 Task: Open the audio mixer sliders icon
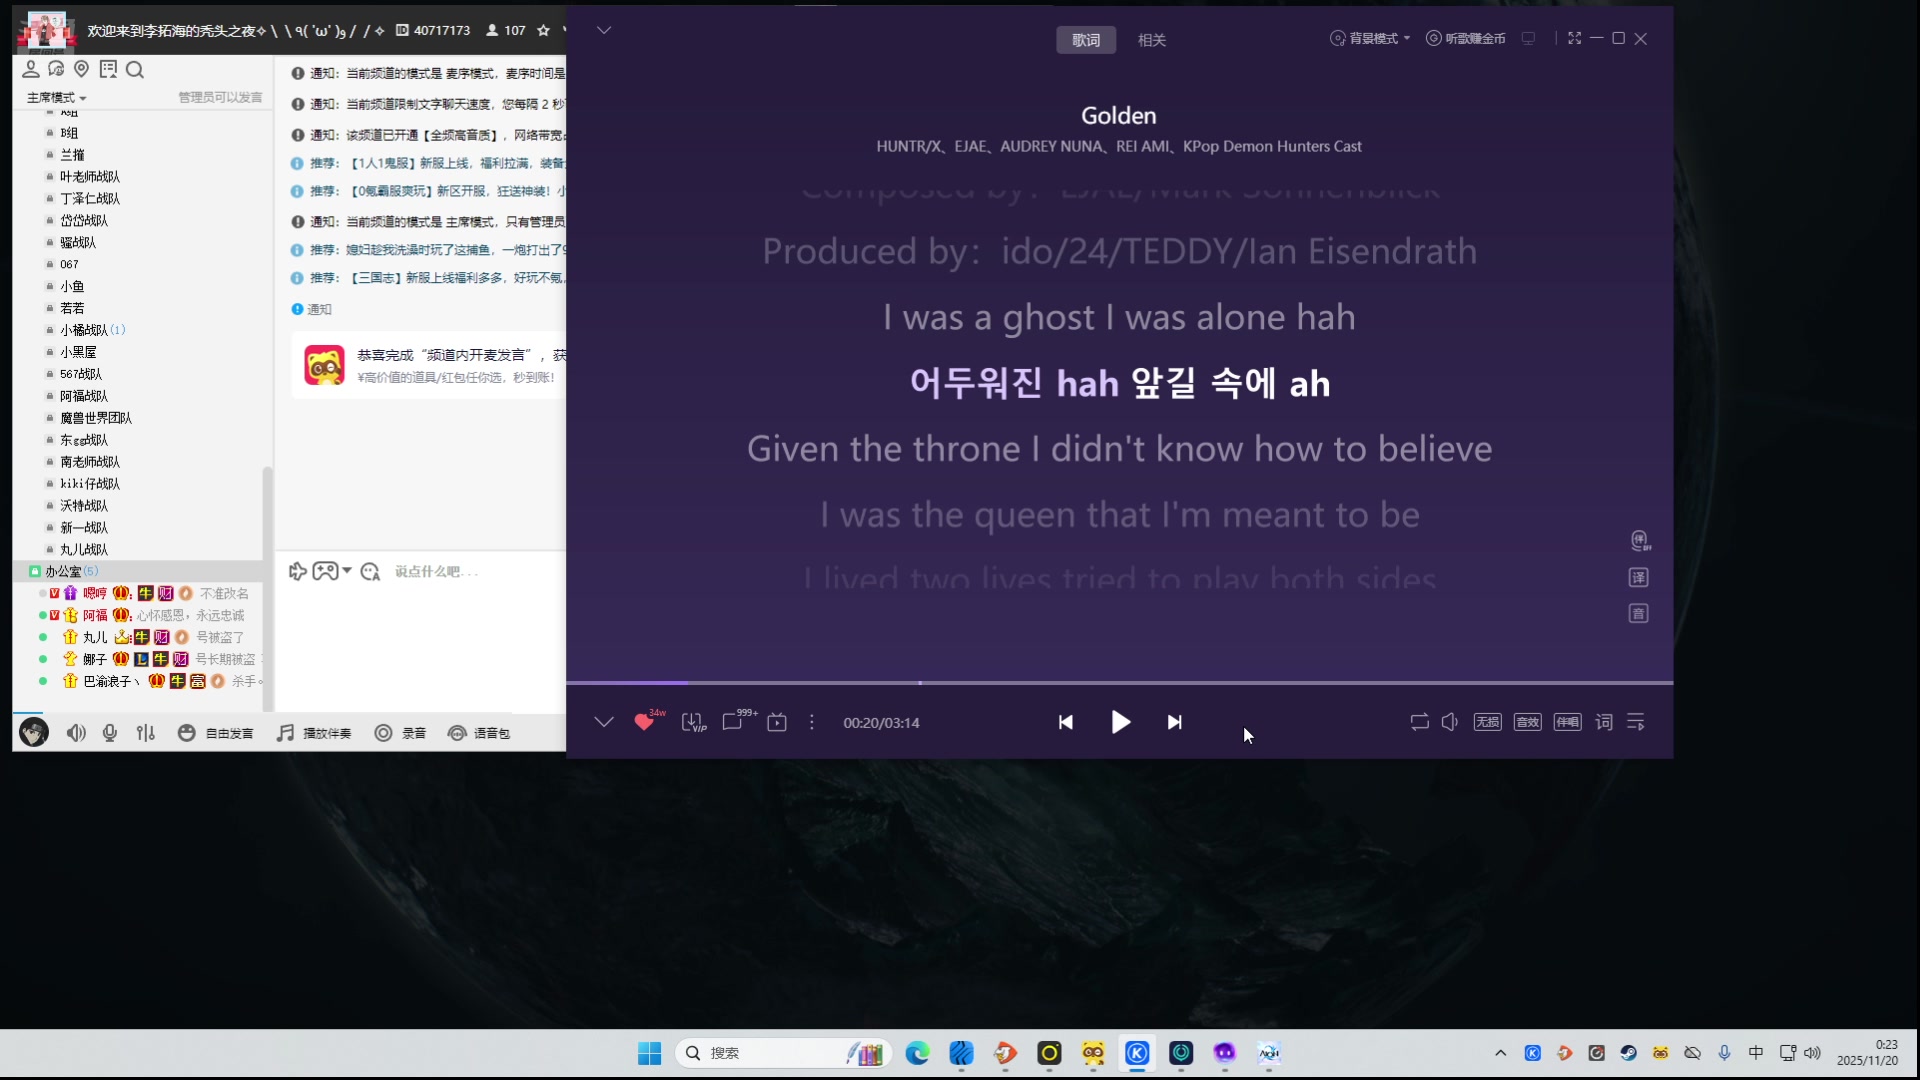(x=146, y=733)
